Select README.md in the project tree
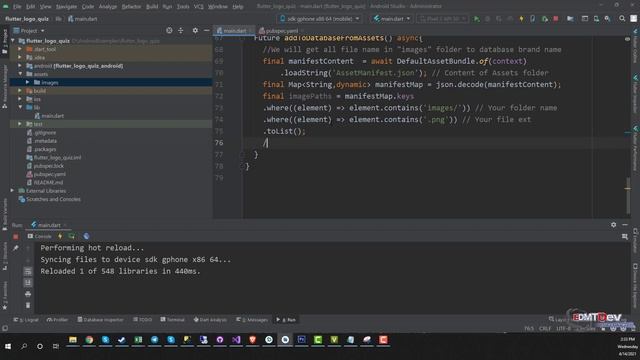 (x=48, y=182)
